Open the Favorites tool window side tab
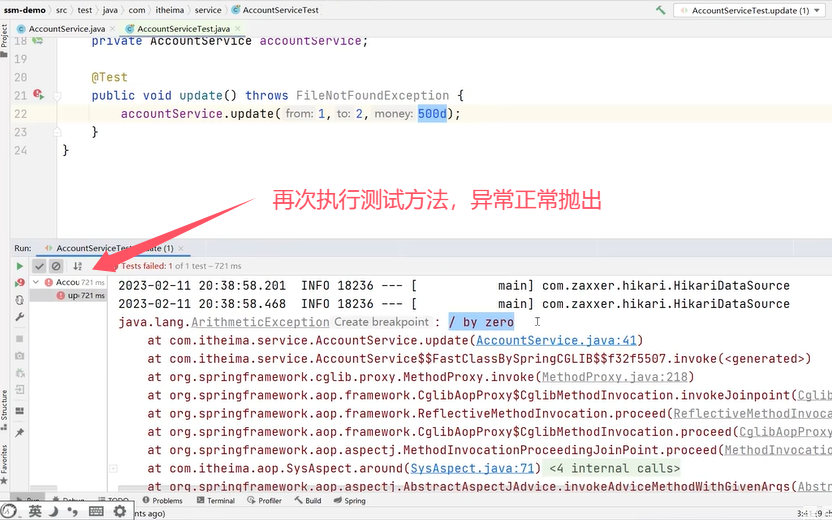Screen dimensions: 832x520 tap(4, 464)
